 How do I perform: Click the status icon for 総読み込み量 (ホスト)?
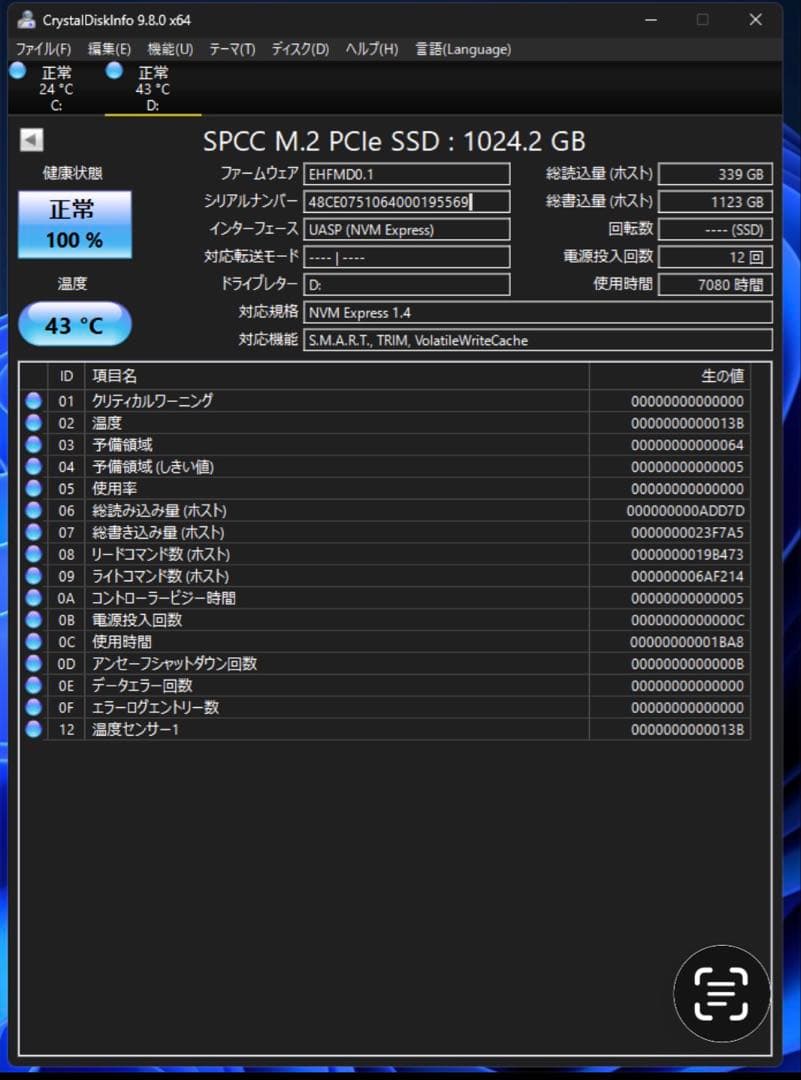coord(33,510)
